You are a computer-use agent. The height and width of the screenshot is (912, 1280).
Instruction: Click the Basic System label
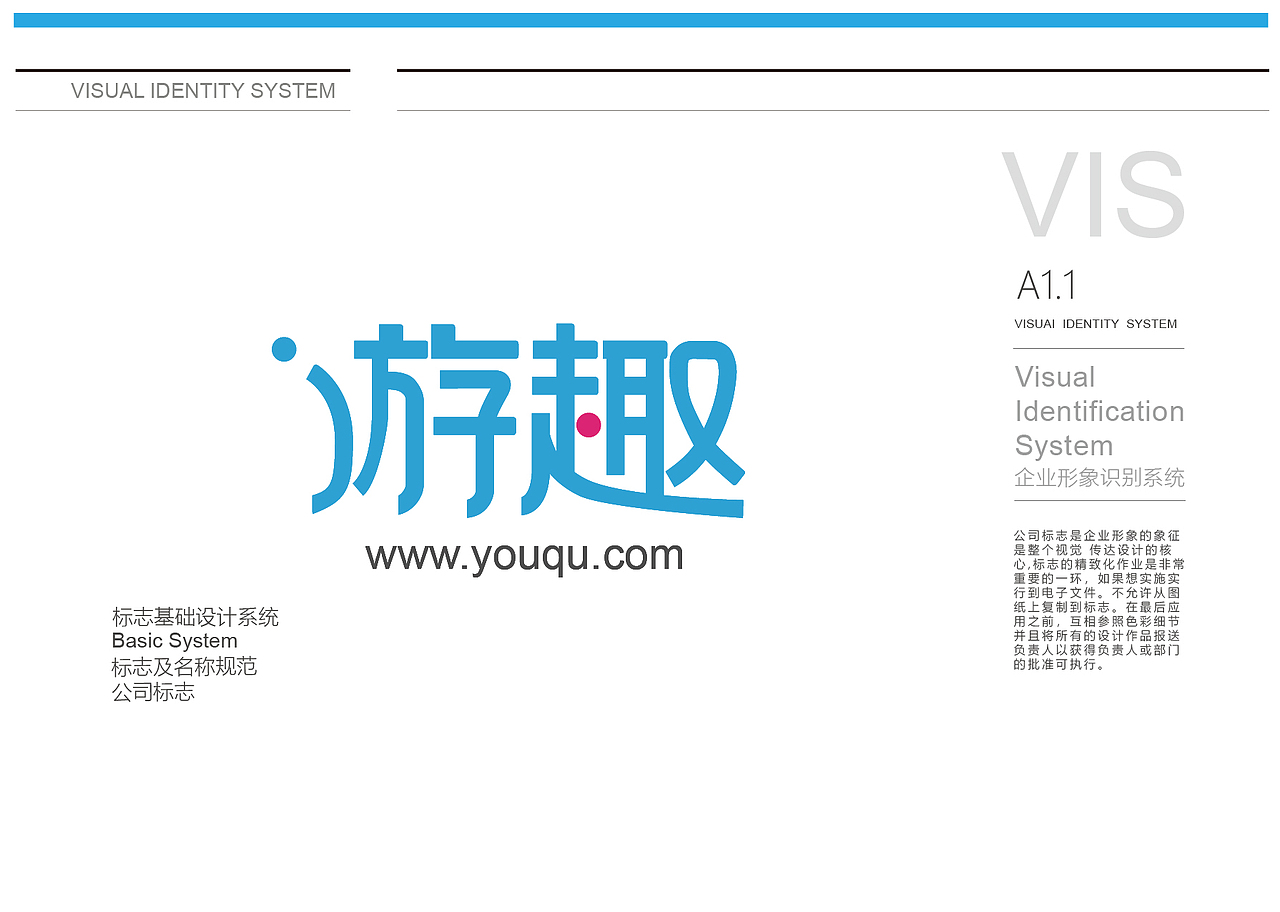click(x=175, y=641)
